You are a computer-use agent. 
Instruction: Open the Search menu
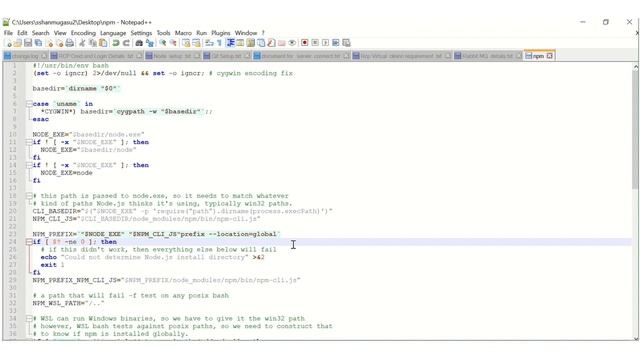pos(40,33)
